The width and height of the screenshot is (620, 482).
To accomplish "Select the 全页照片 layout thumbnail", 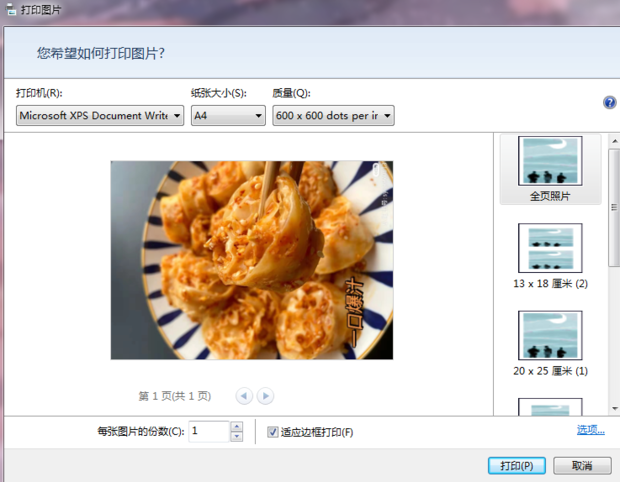I will click(550, 169).
